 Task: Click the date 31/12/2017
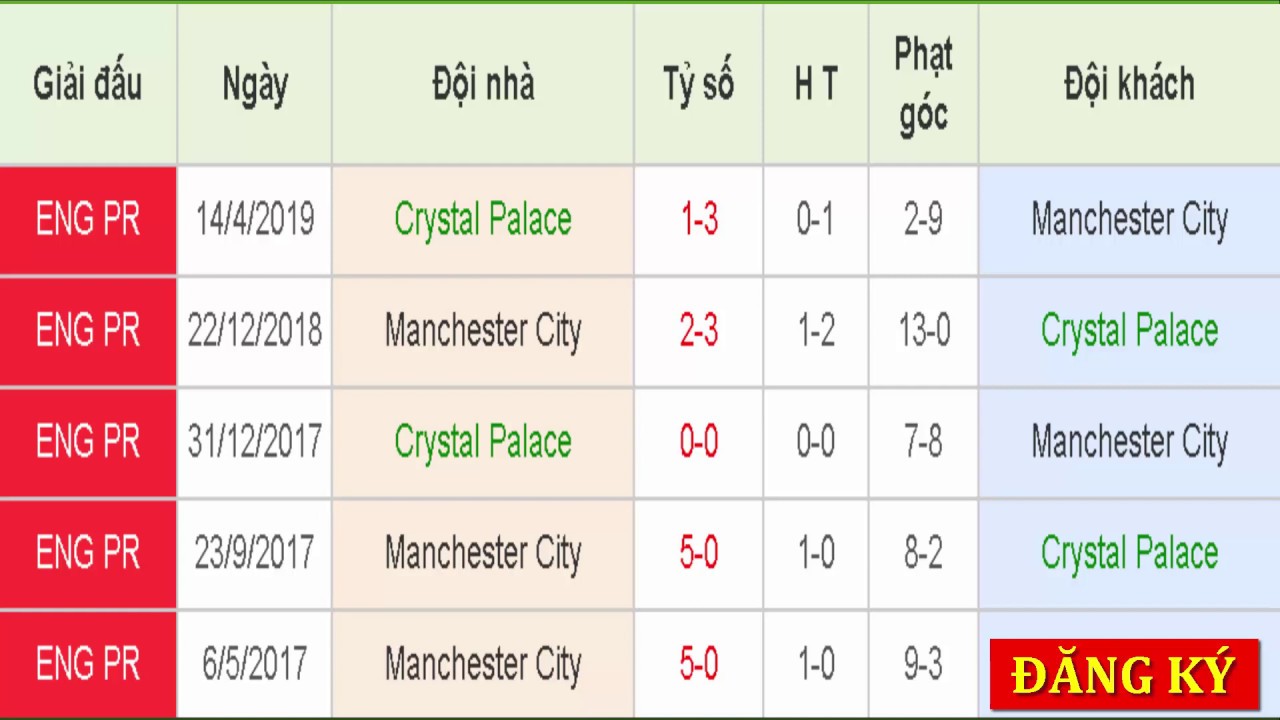(x=255, y=442)
